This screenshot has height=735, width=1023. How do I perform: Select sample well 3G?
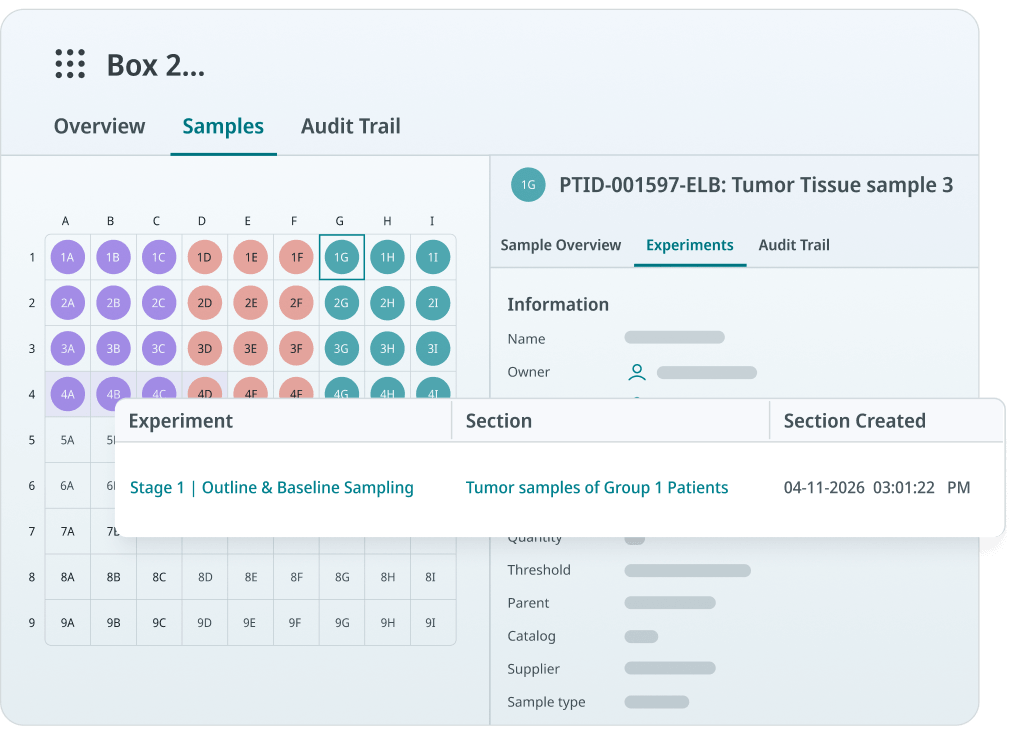pyautogui.click(x=342, y=348)
